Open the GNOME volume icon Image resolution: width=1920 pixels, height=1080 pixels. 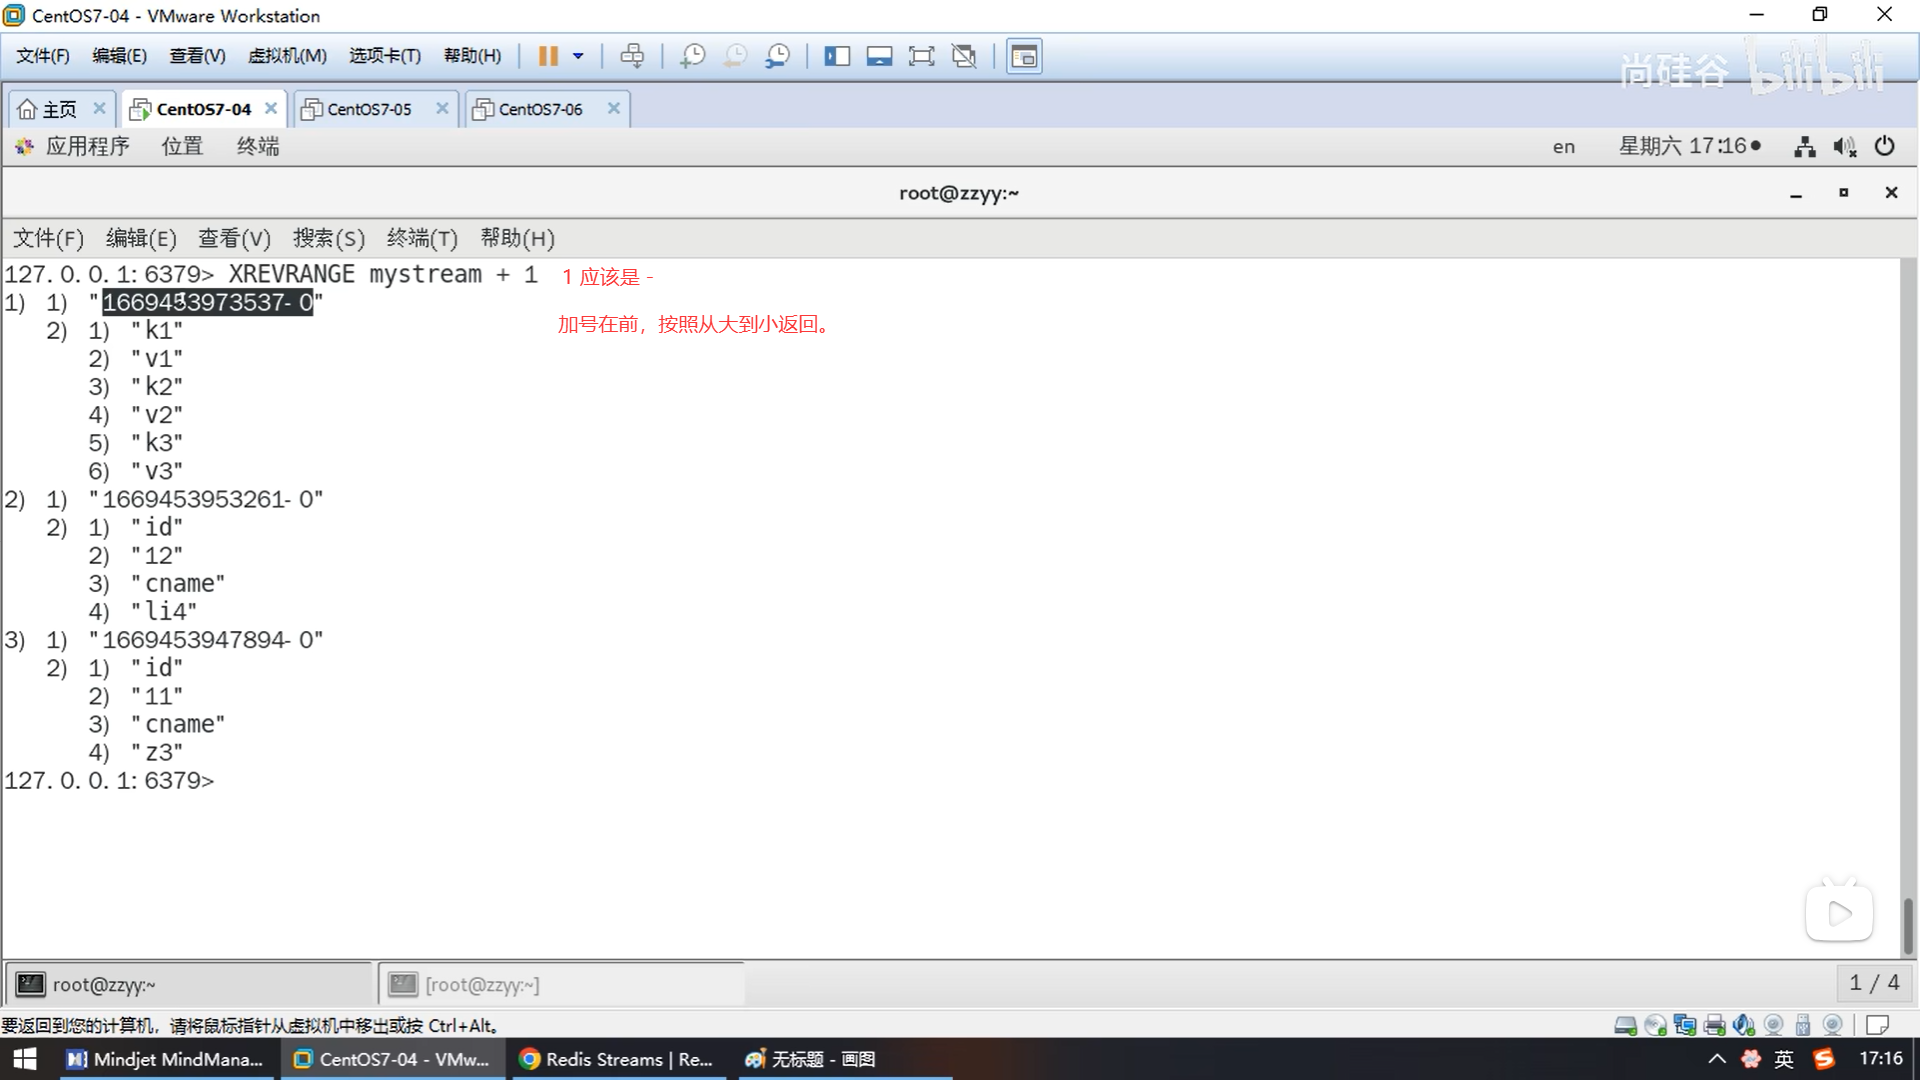[x=1844, y=147]
